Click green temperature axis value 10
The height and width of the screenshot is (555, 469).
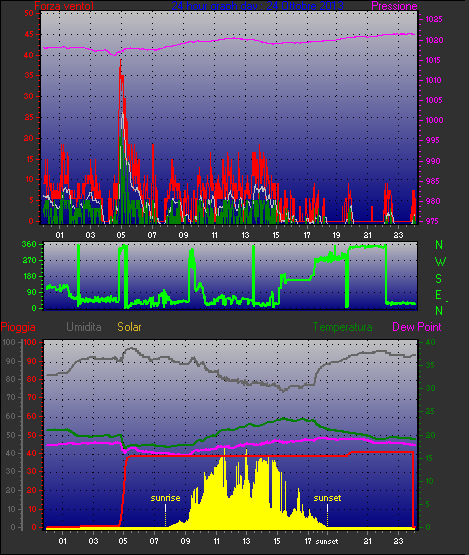[x=429, y=481]
